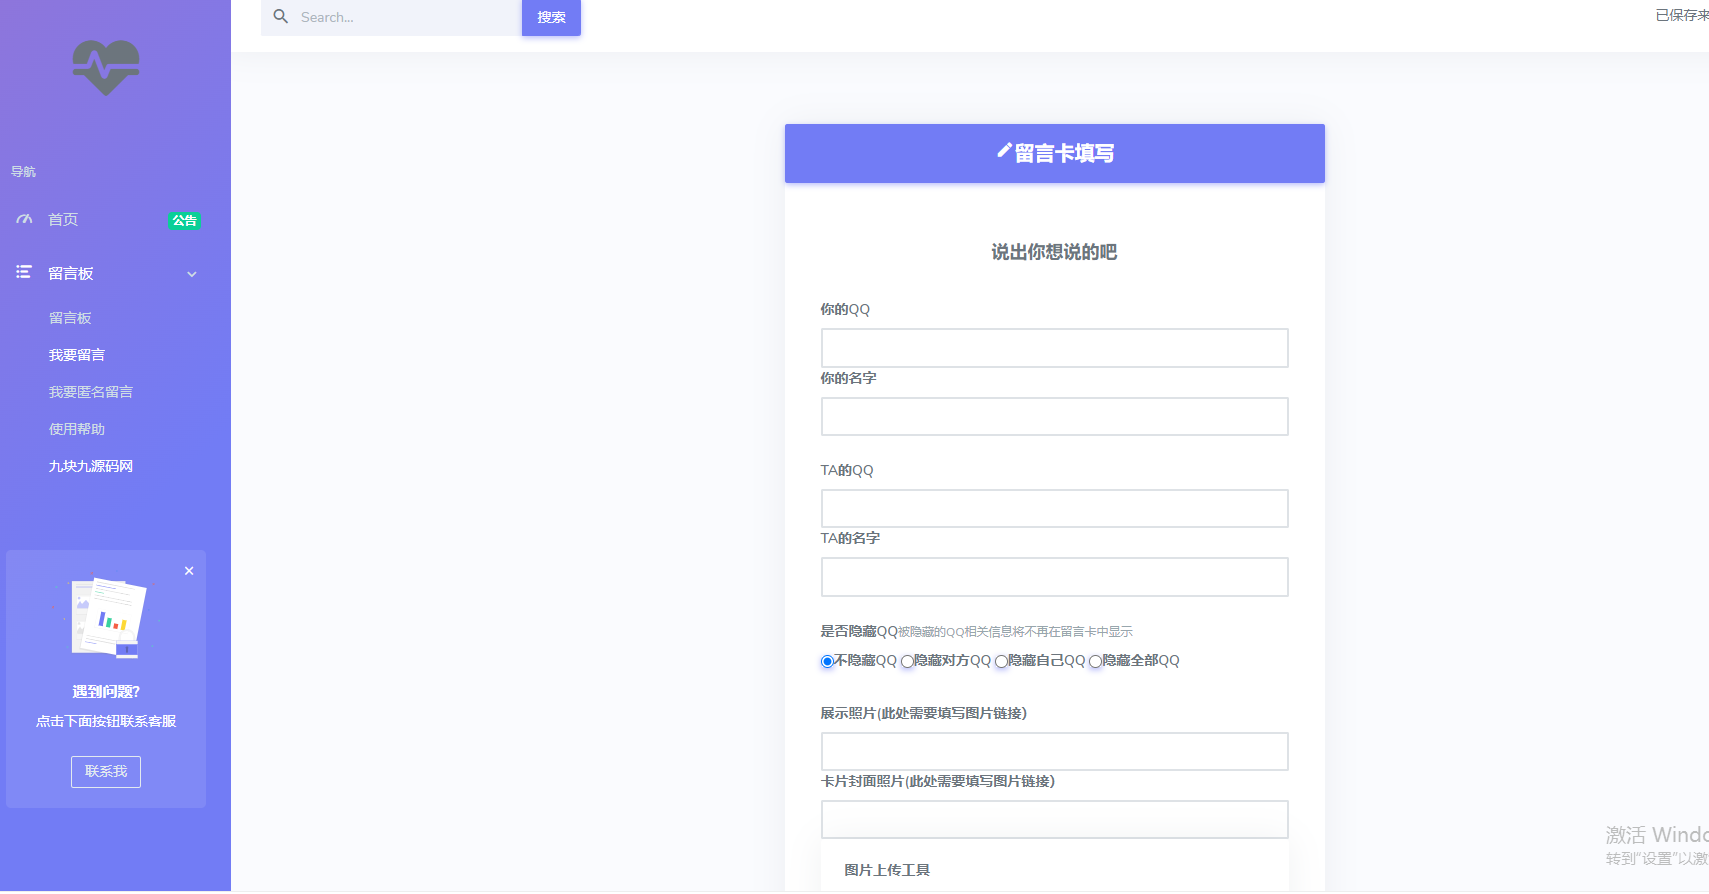The height and width of the screenshot is (894, 1709).
Task: Click the 搜索 button
Action: [551, 17]
